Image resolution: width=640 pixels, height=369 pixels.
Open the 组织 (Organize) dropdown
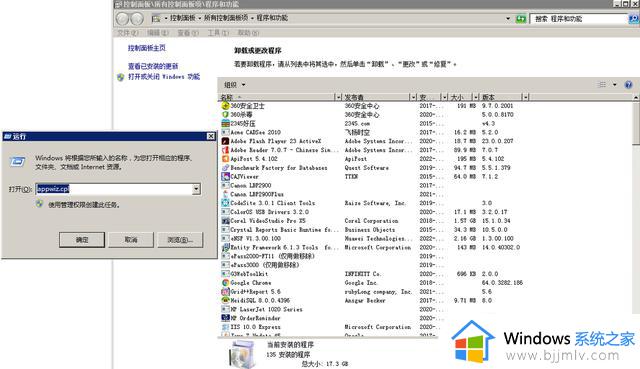235,85
